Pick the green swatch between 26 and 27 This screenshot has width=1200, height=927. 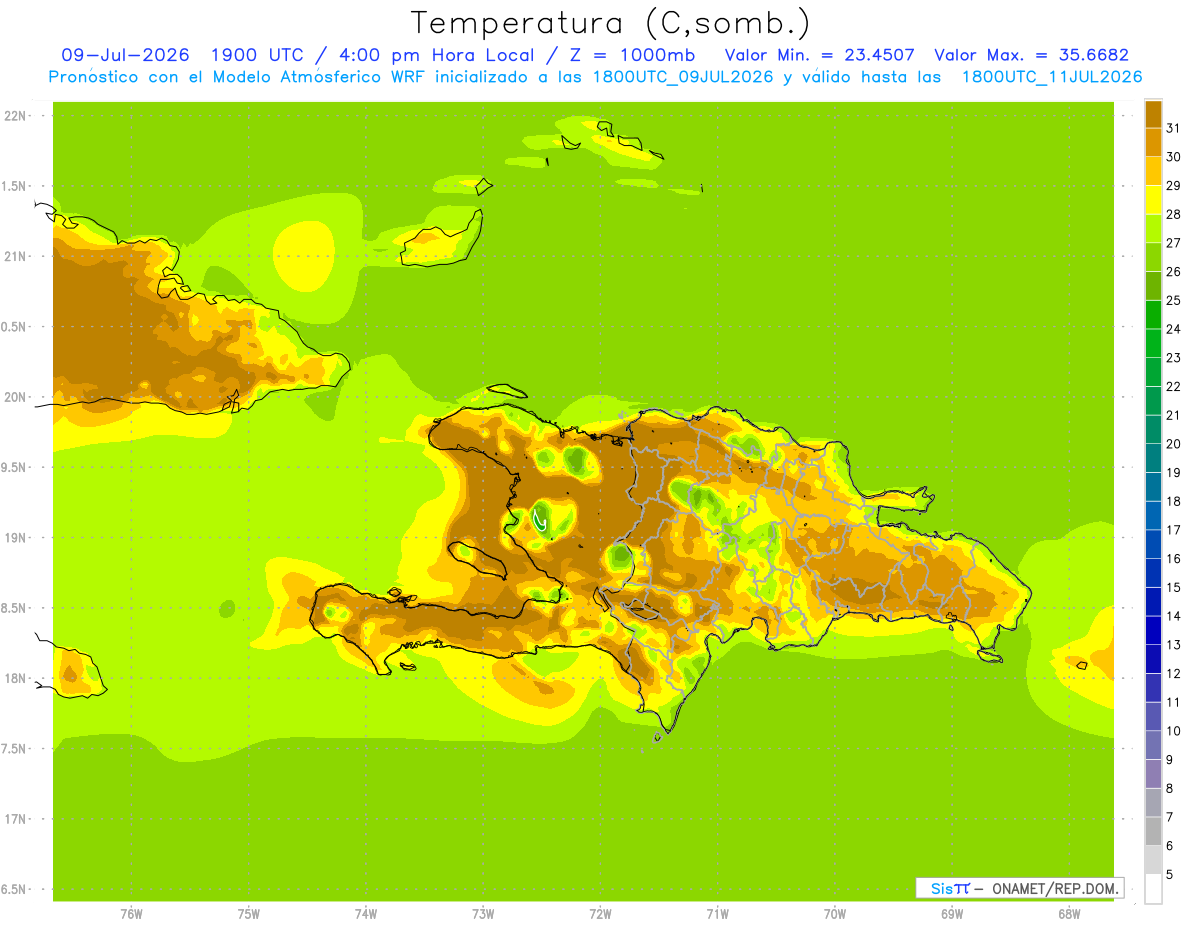tap(1153, 257)
